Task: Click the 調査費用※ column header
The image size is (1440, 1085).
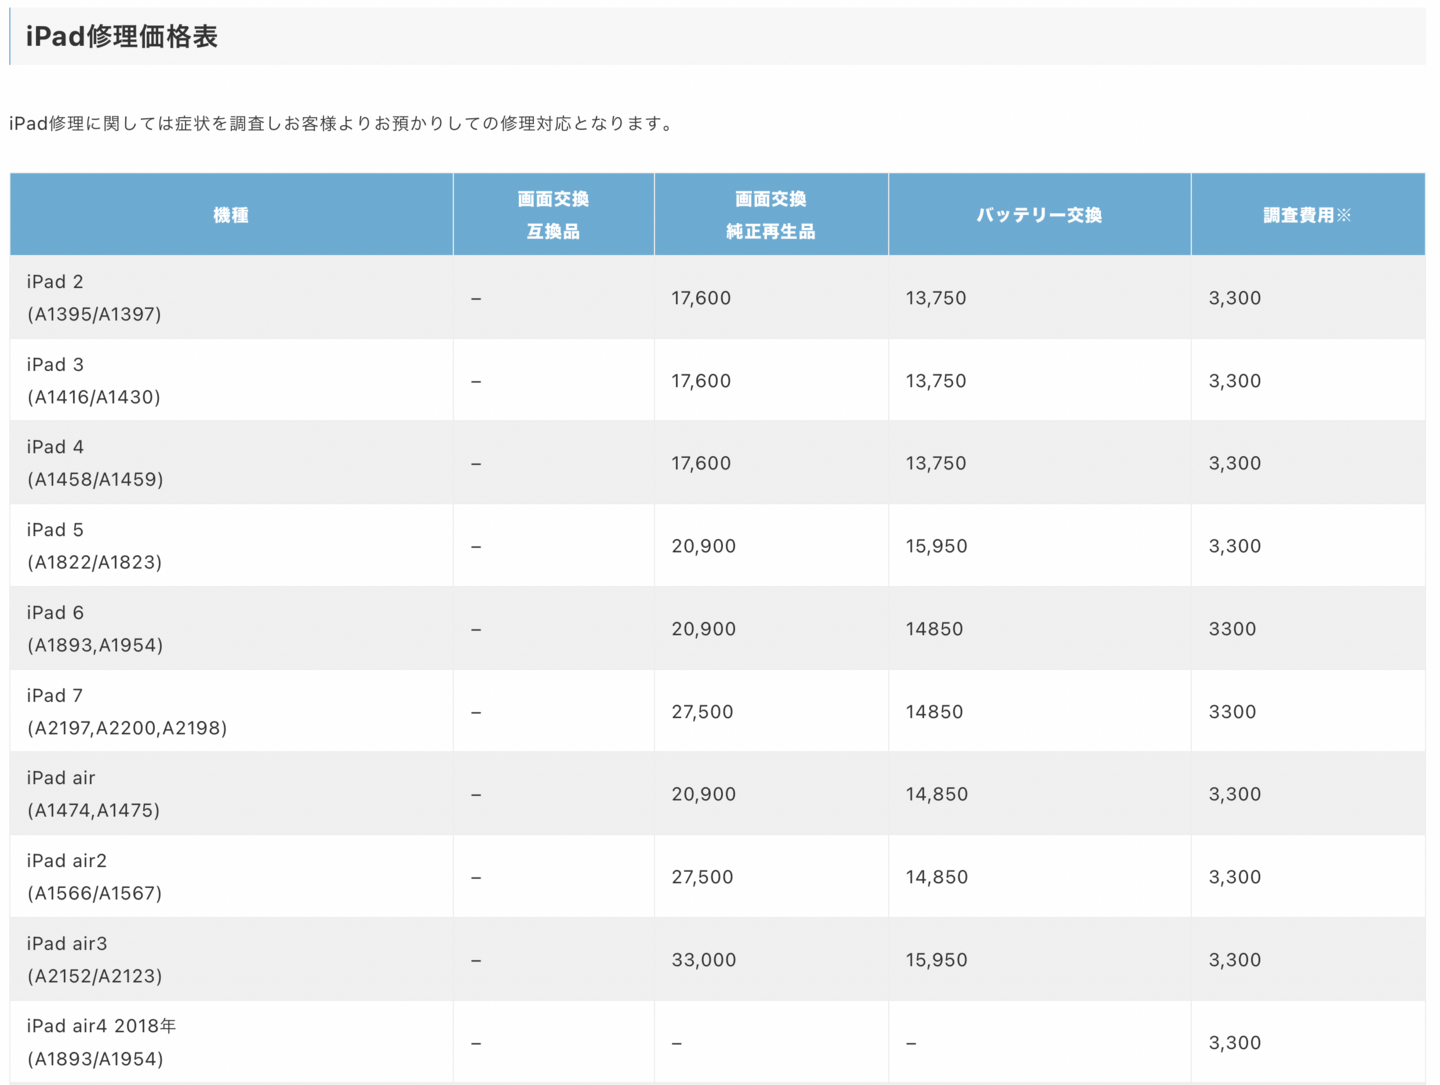Action: click(x=1306, y=215)
